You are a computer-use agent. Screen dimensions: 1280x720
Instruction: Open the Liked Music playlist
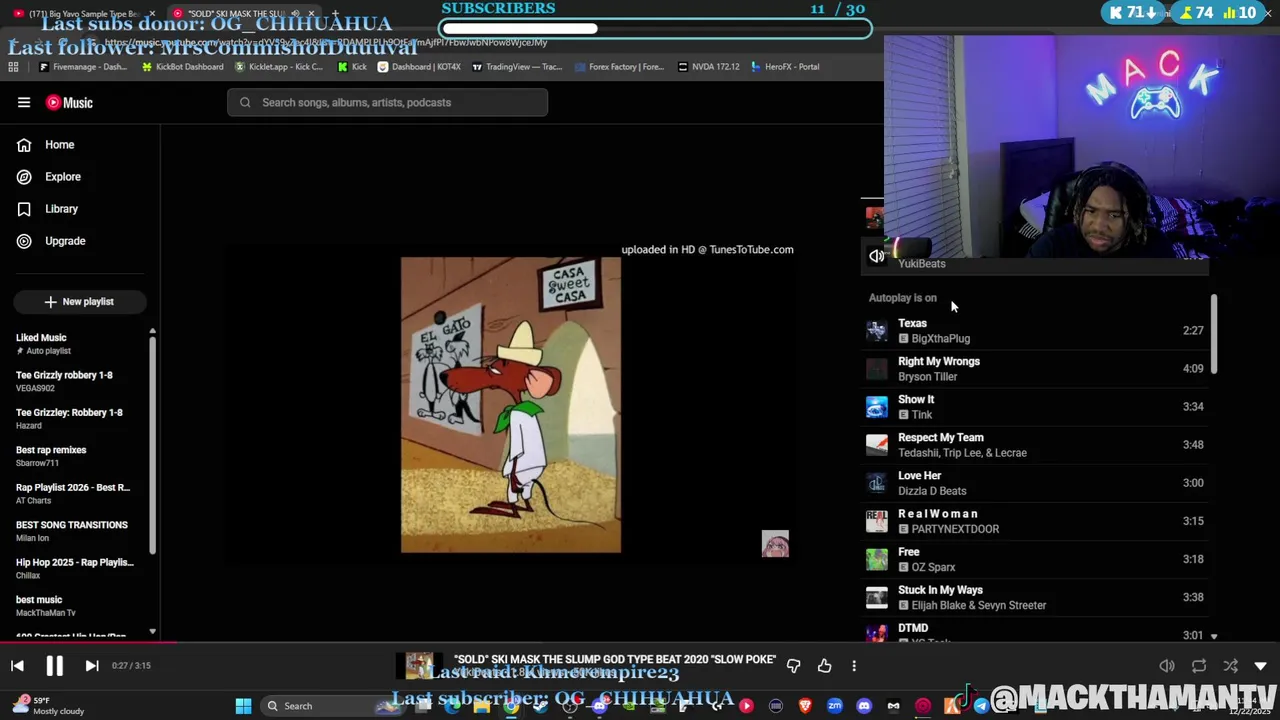(76, 344)
